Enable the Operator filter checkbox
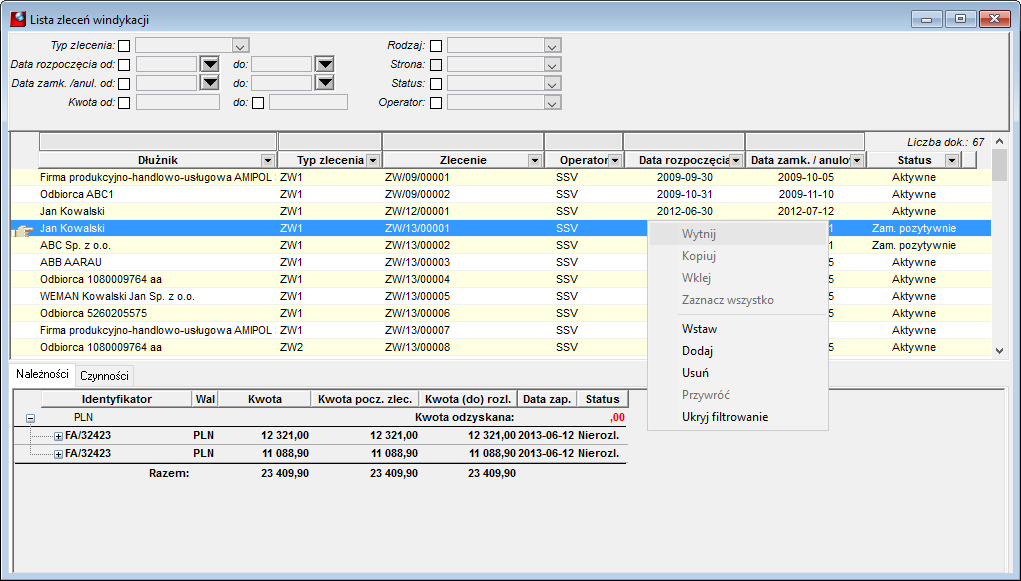Viewport: 1021px width, 581px height. click(436, 103)
